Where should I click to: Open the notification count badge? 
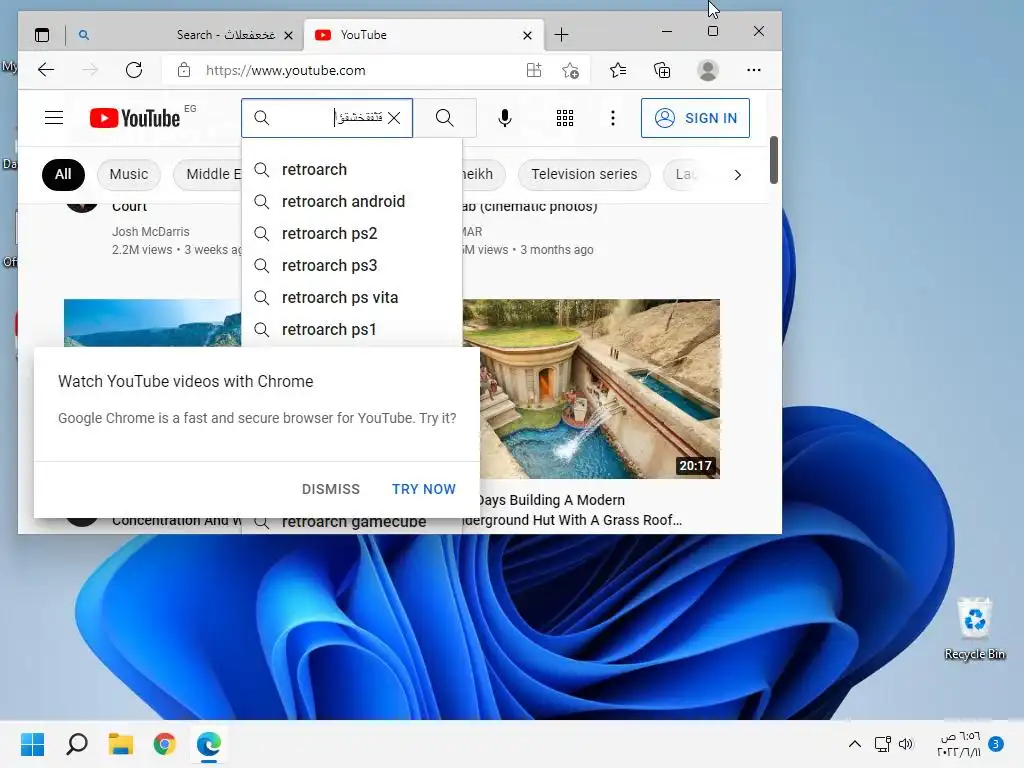(x=996, y=744)
